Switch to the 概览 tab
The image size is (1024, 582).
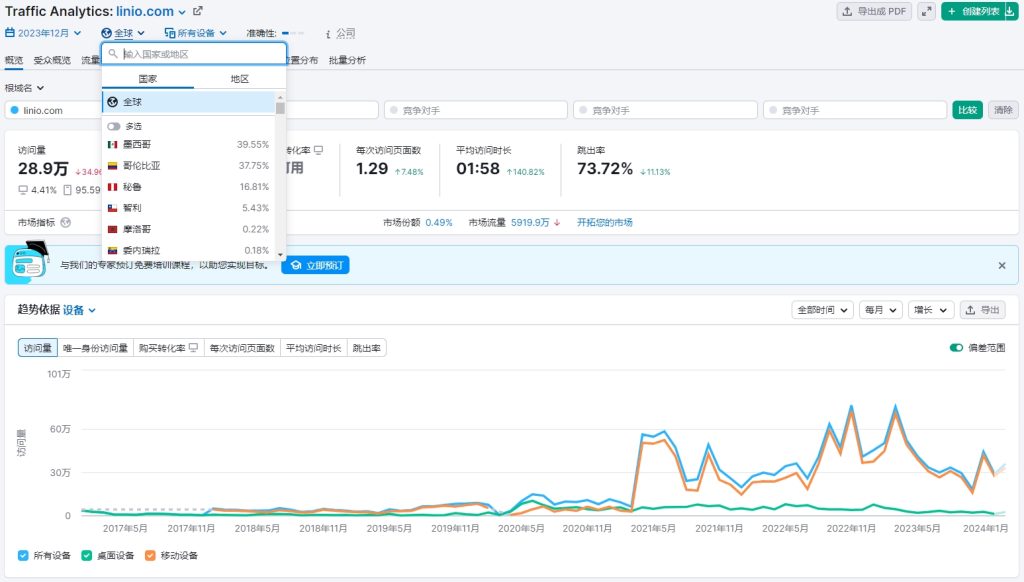14,60
